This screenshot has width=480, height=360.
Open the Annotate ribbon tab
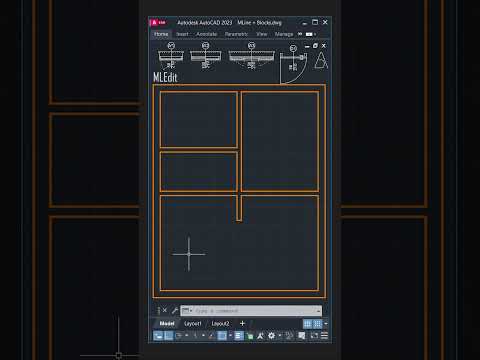pos(207,34)
